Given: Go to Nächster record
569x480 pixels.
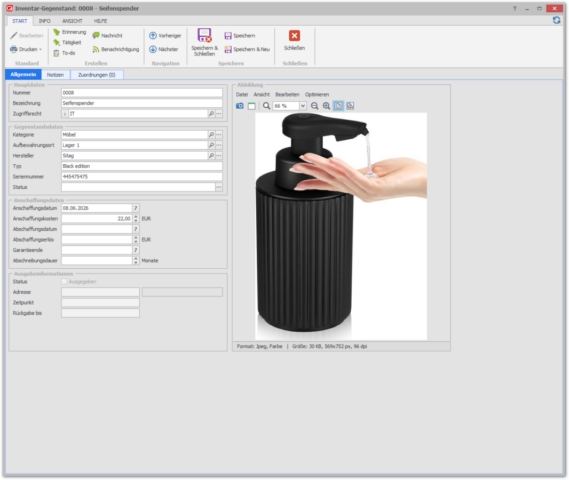Looking at the screenshot, I should pyautogui.click(x=164, y=49).
